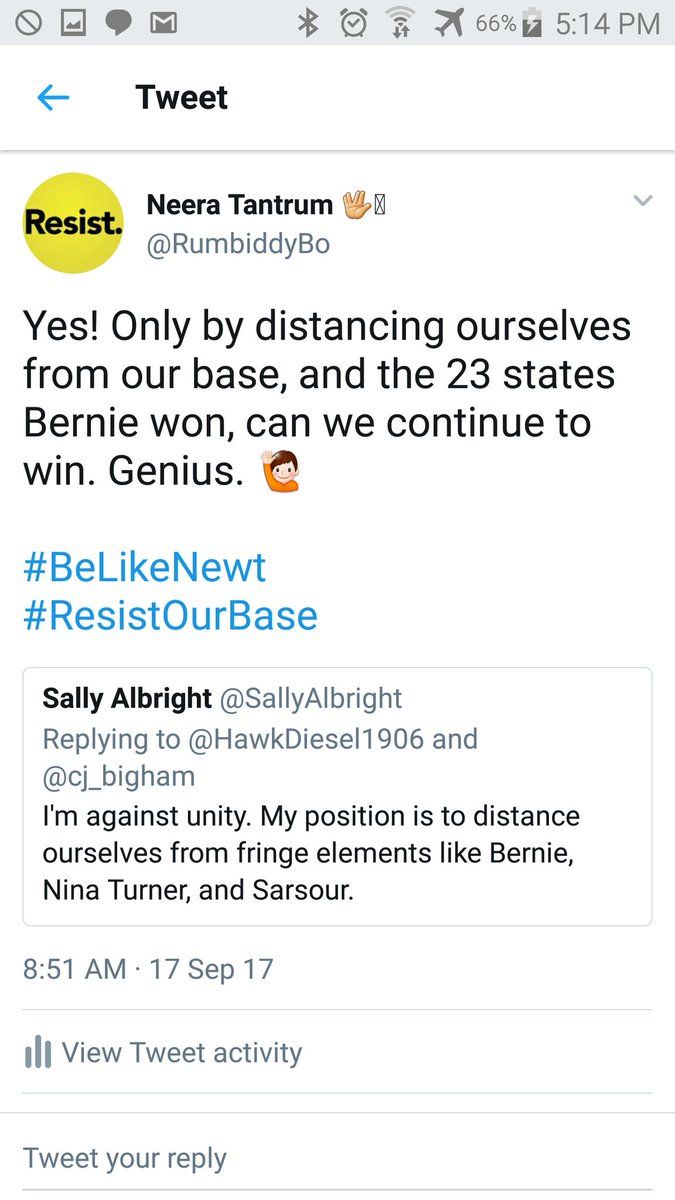
Task: Open the @RumbiddyBo handle
Action: pyautogui.click(x=238, y=244)
